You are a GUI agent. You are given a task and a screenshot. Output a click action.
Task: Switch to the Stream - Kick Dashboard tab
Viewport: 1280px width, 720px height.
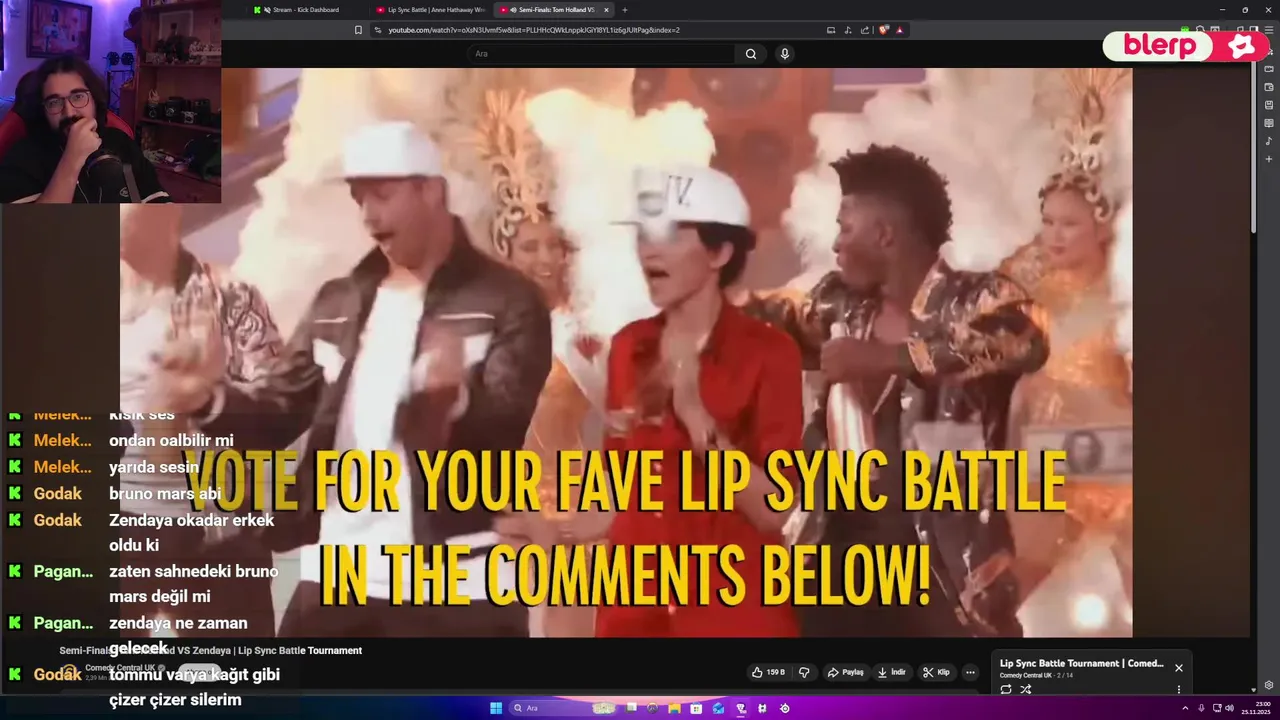[x=306, y=10]
